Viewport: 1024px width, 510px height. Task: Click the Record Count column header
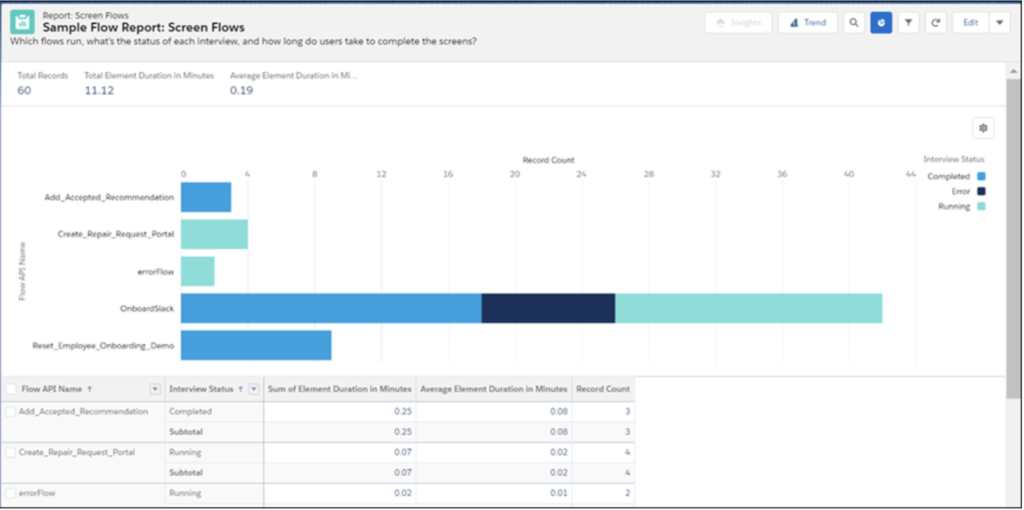click(x=603, y=389)
